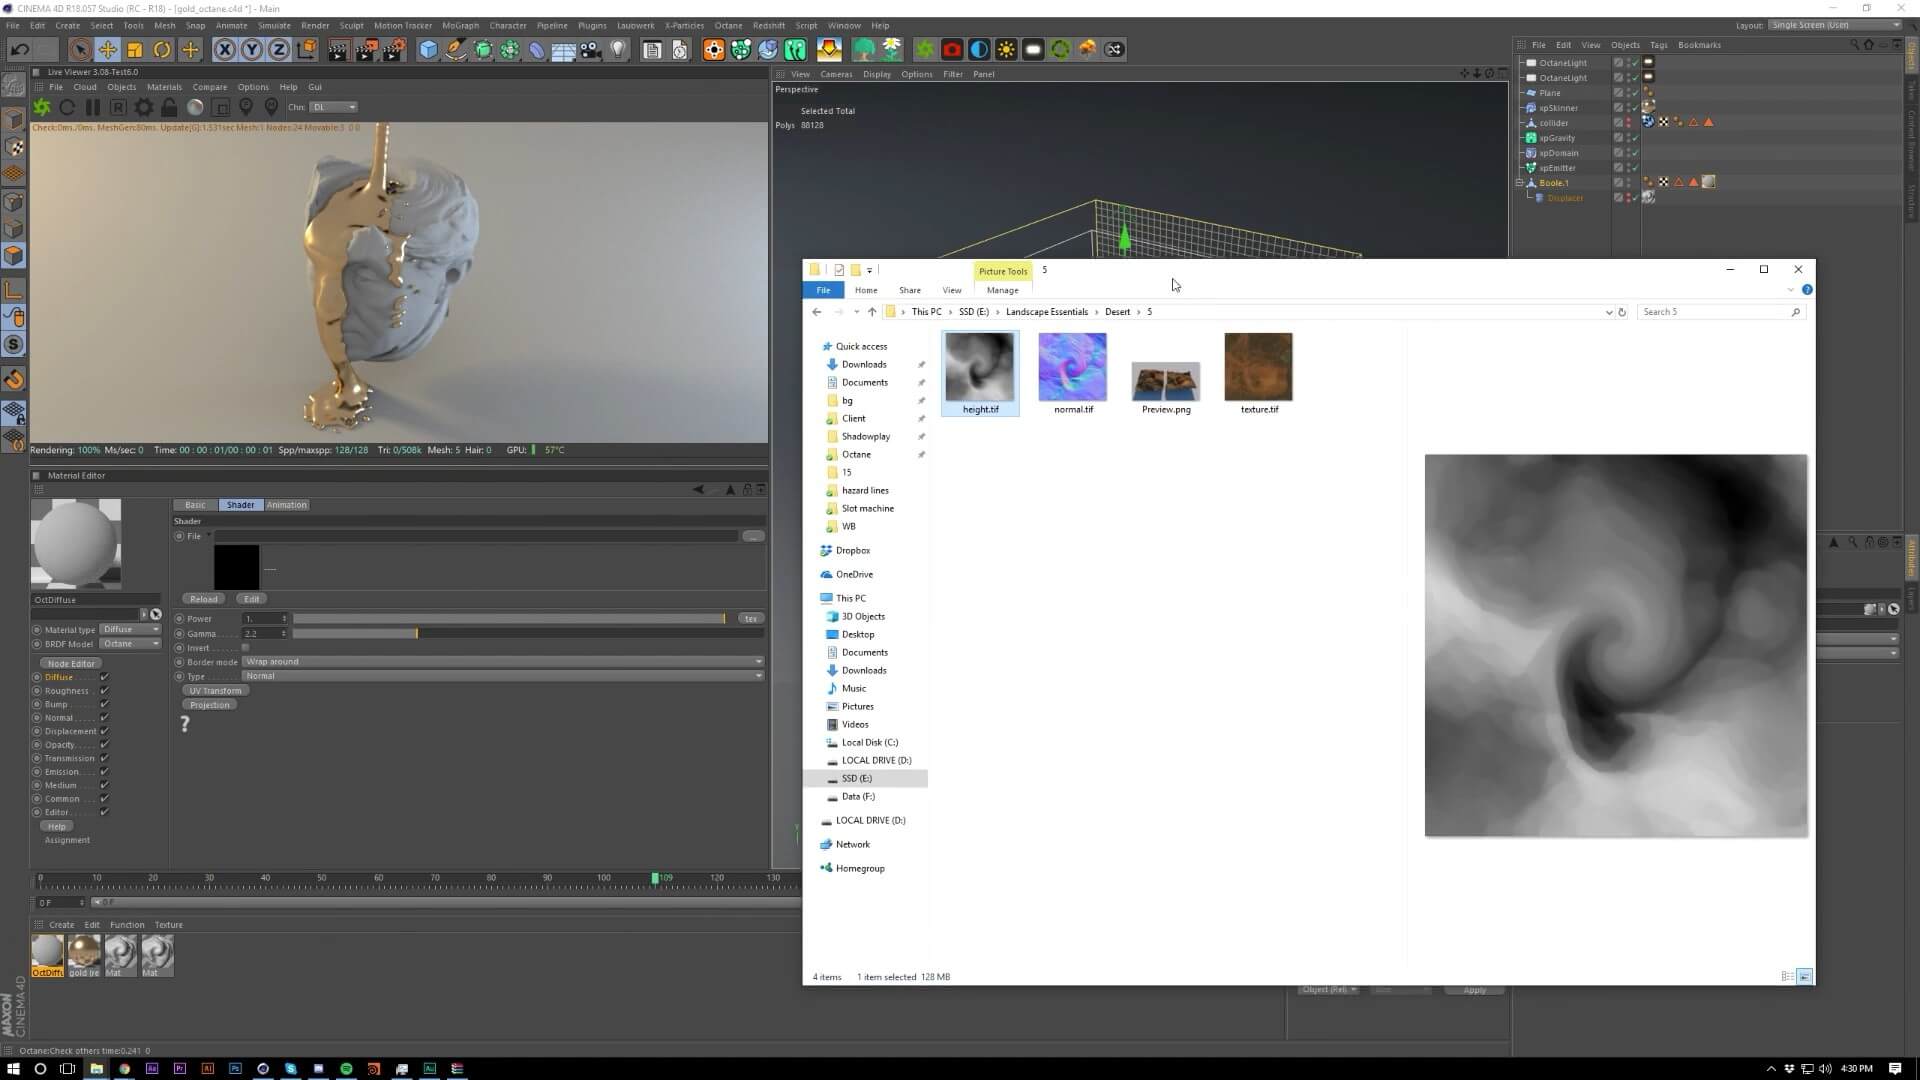Click the Node Editor button
Viewport: 1920px width, 1080px height.
[71, 664]
